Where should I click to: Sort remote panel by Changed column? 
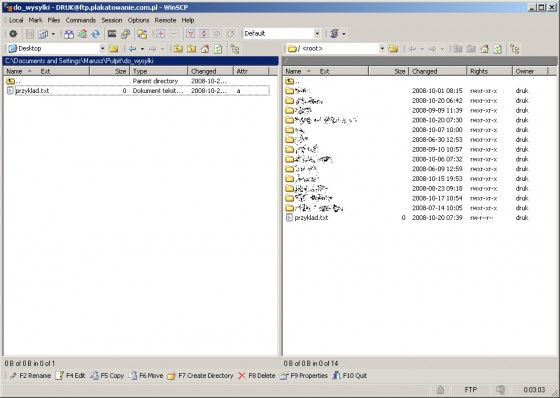(438, 71)
